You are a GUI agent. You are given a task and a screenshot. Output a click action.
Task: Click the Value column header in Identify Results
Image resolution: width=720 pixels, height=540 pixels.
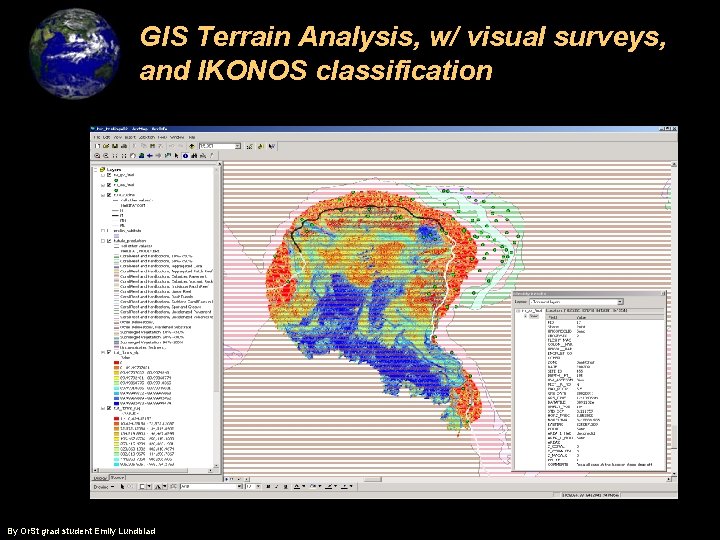tap(619, 317)
